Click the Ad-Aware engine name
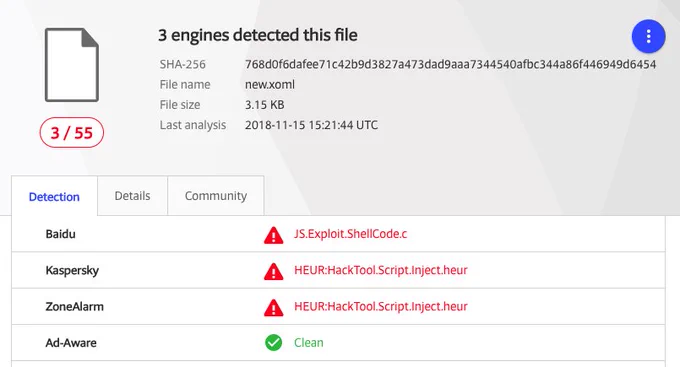This screenshot has width=680, height=367. (71, 343)
